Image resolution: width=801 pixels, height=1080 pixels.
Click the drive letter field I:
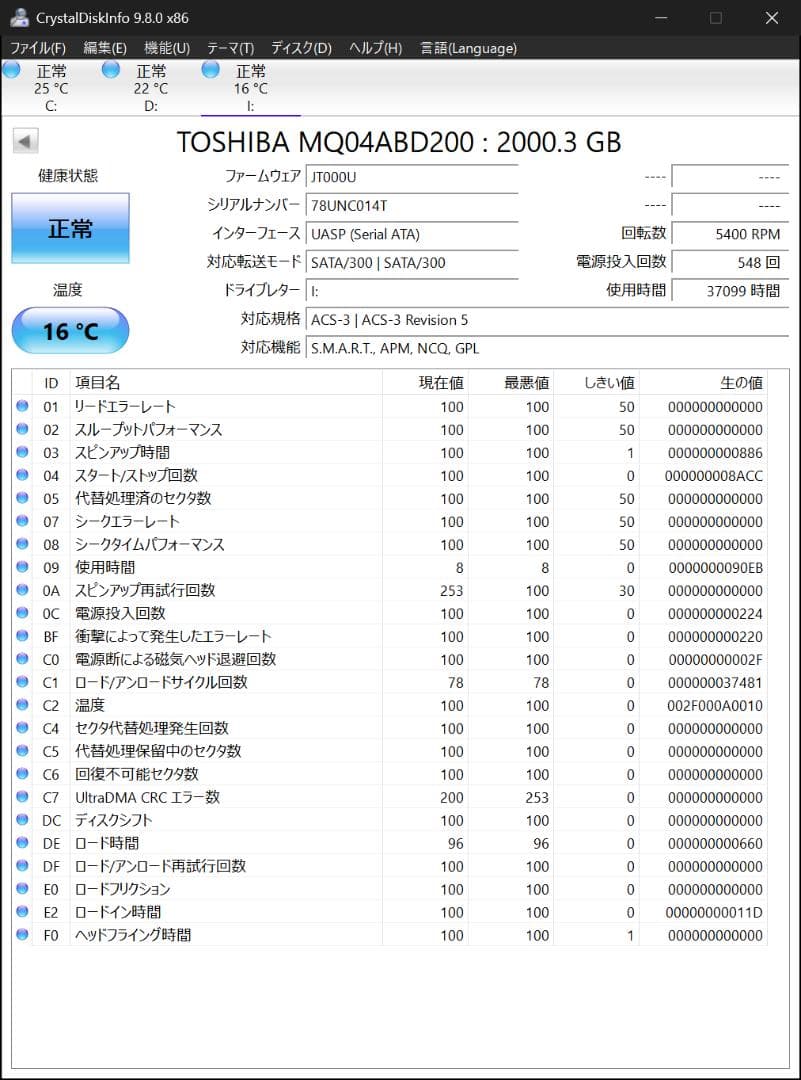(412, 291)
